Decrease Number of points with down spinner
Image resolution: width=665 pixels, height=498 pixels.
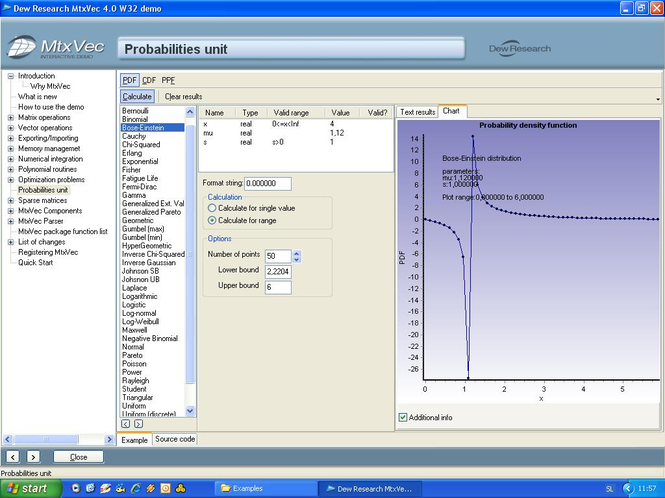297,259
